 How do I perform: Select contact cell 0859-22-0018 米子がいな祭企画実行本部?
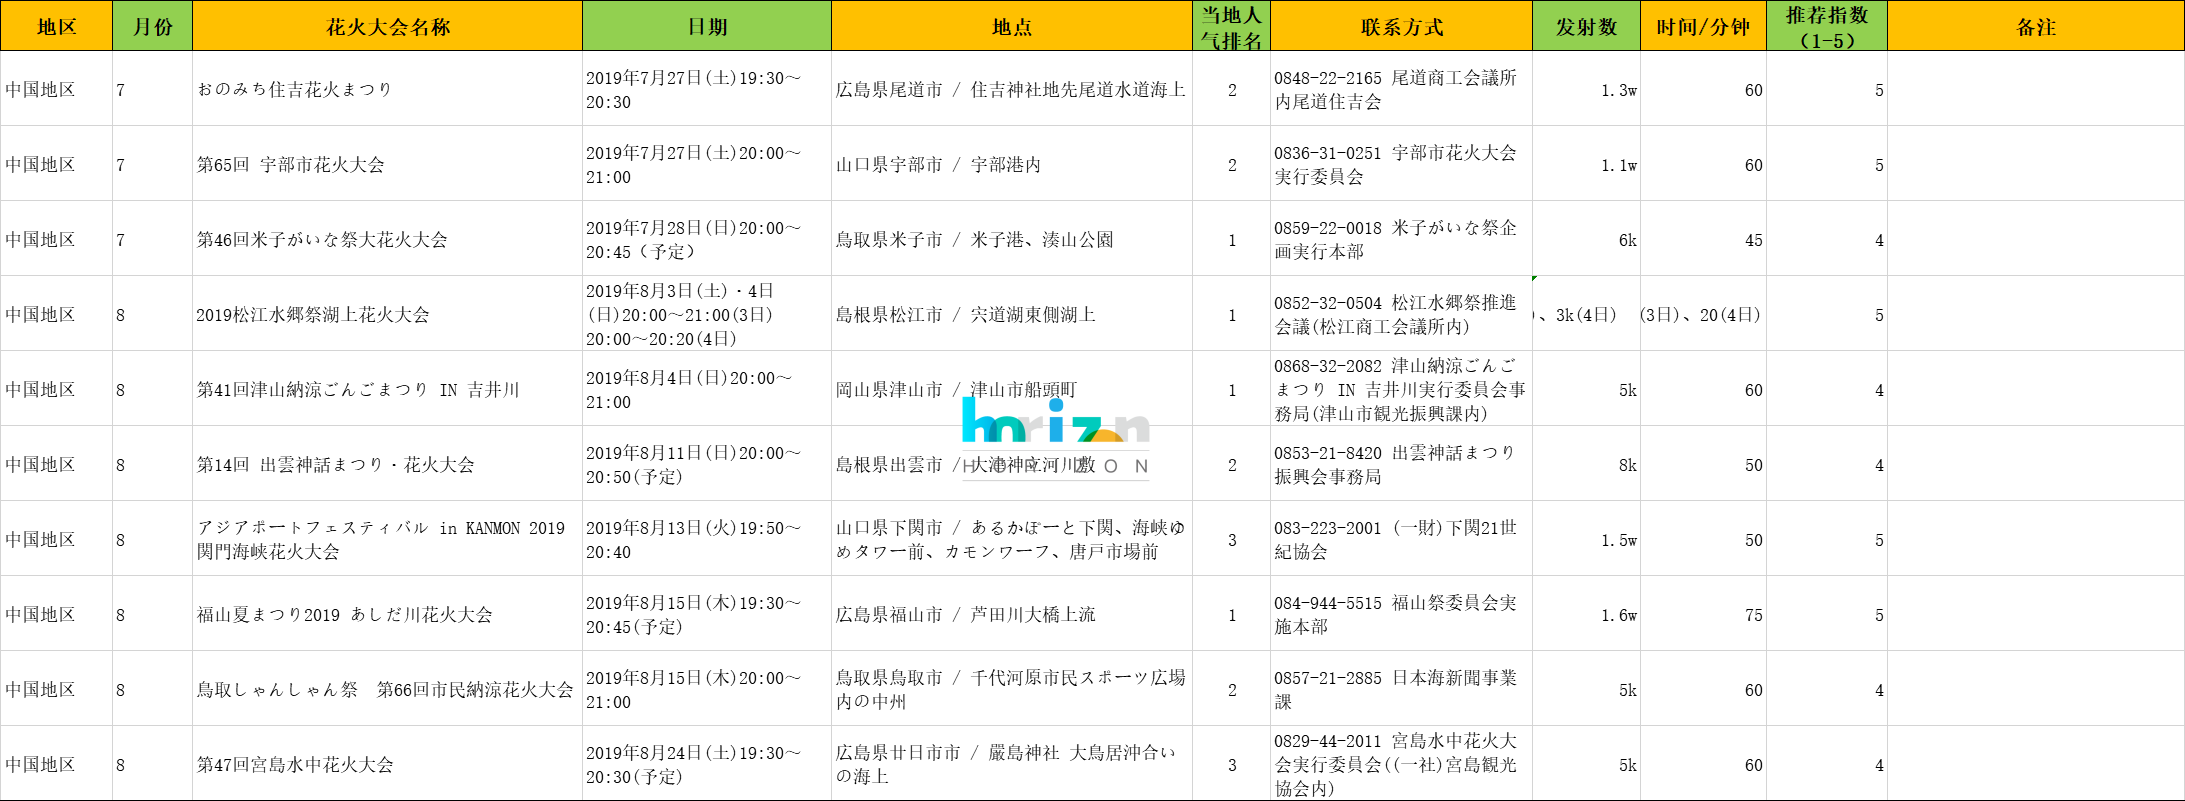coord(1401,239)
